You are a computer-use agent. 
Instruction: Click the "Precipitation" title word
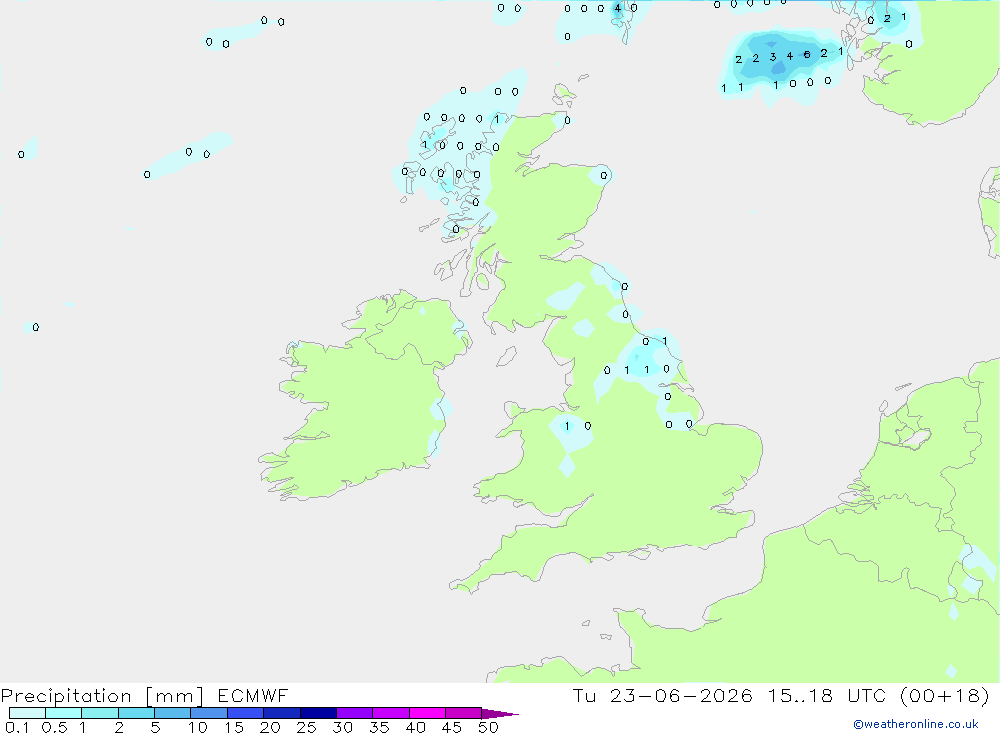tap(66, 695)
